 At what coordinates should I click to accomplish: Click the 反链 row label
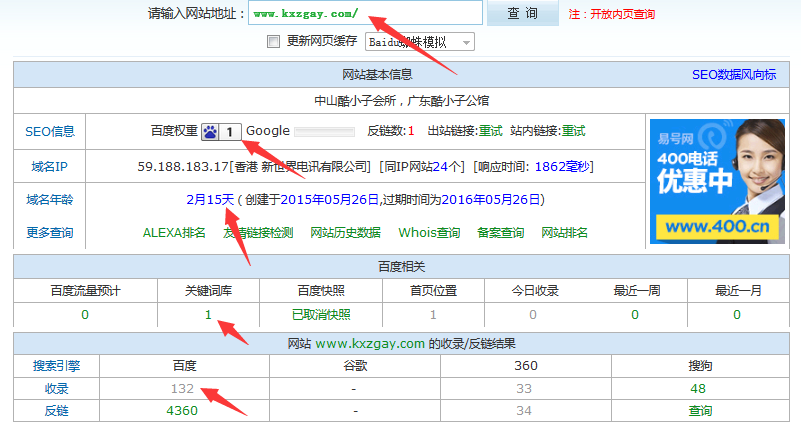pos(56,411)
